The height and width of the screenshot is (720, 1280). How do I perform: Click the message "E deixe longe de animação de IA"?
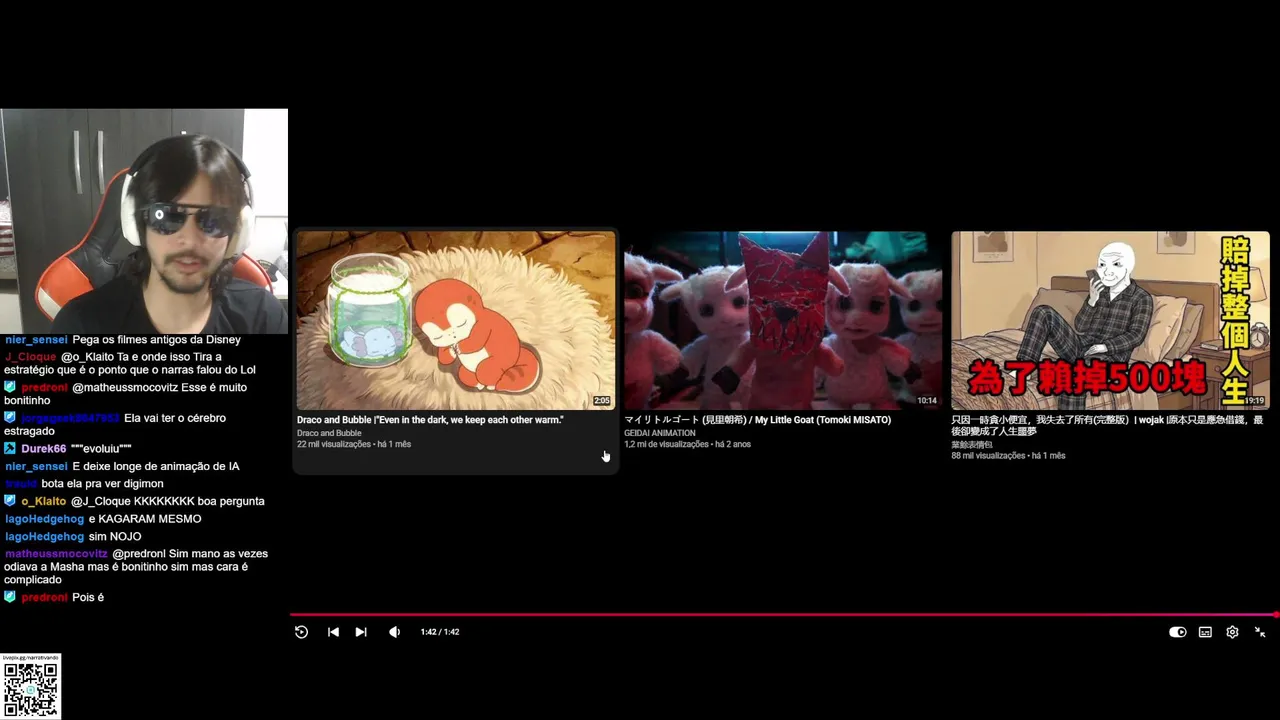[x=156, y=467]
